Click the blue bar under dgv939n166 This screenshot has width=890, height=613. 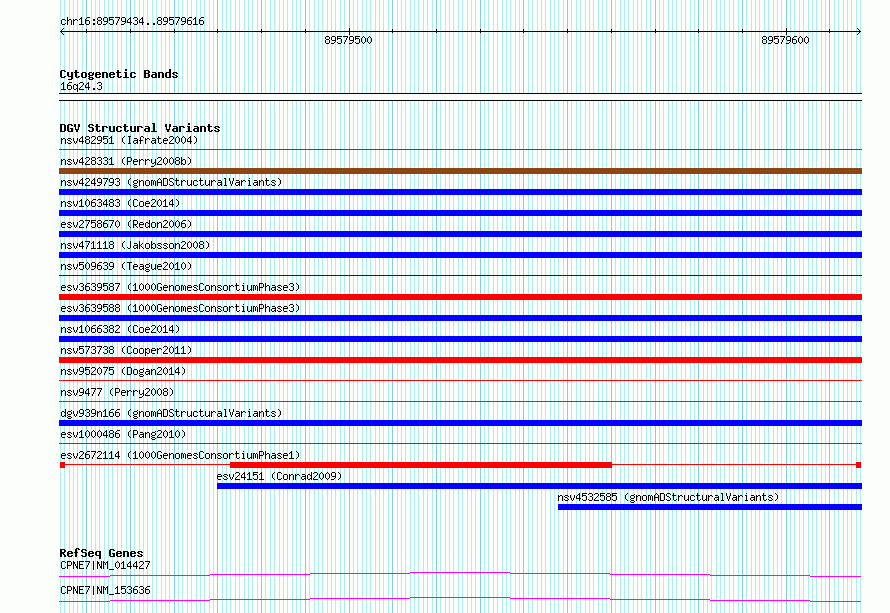460,423
